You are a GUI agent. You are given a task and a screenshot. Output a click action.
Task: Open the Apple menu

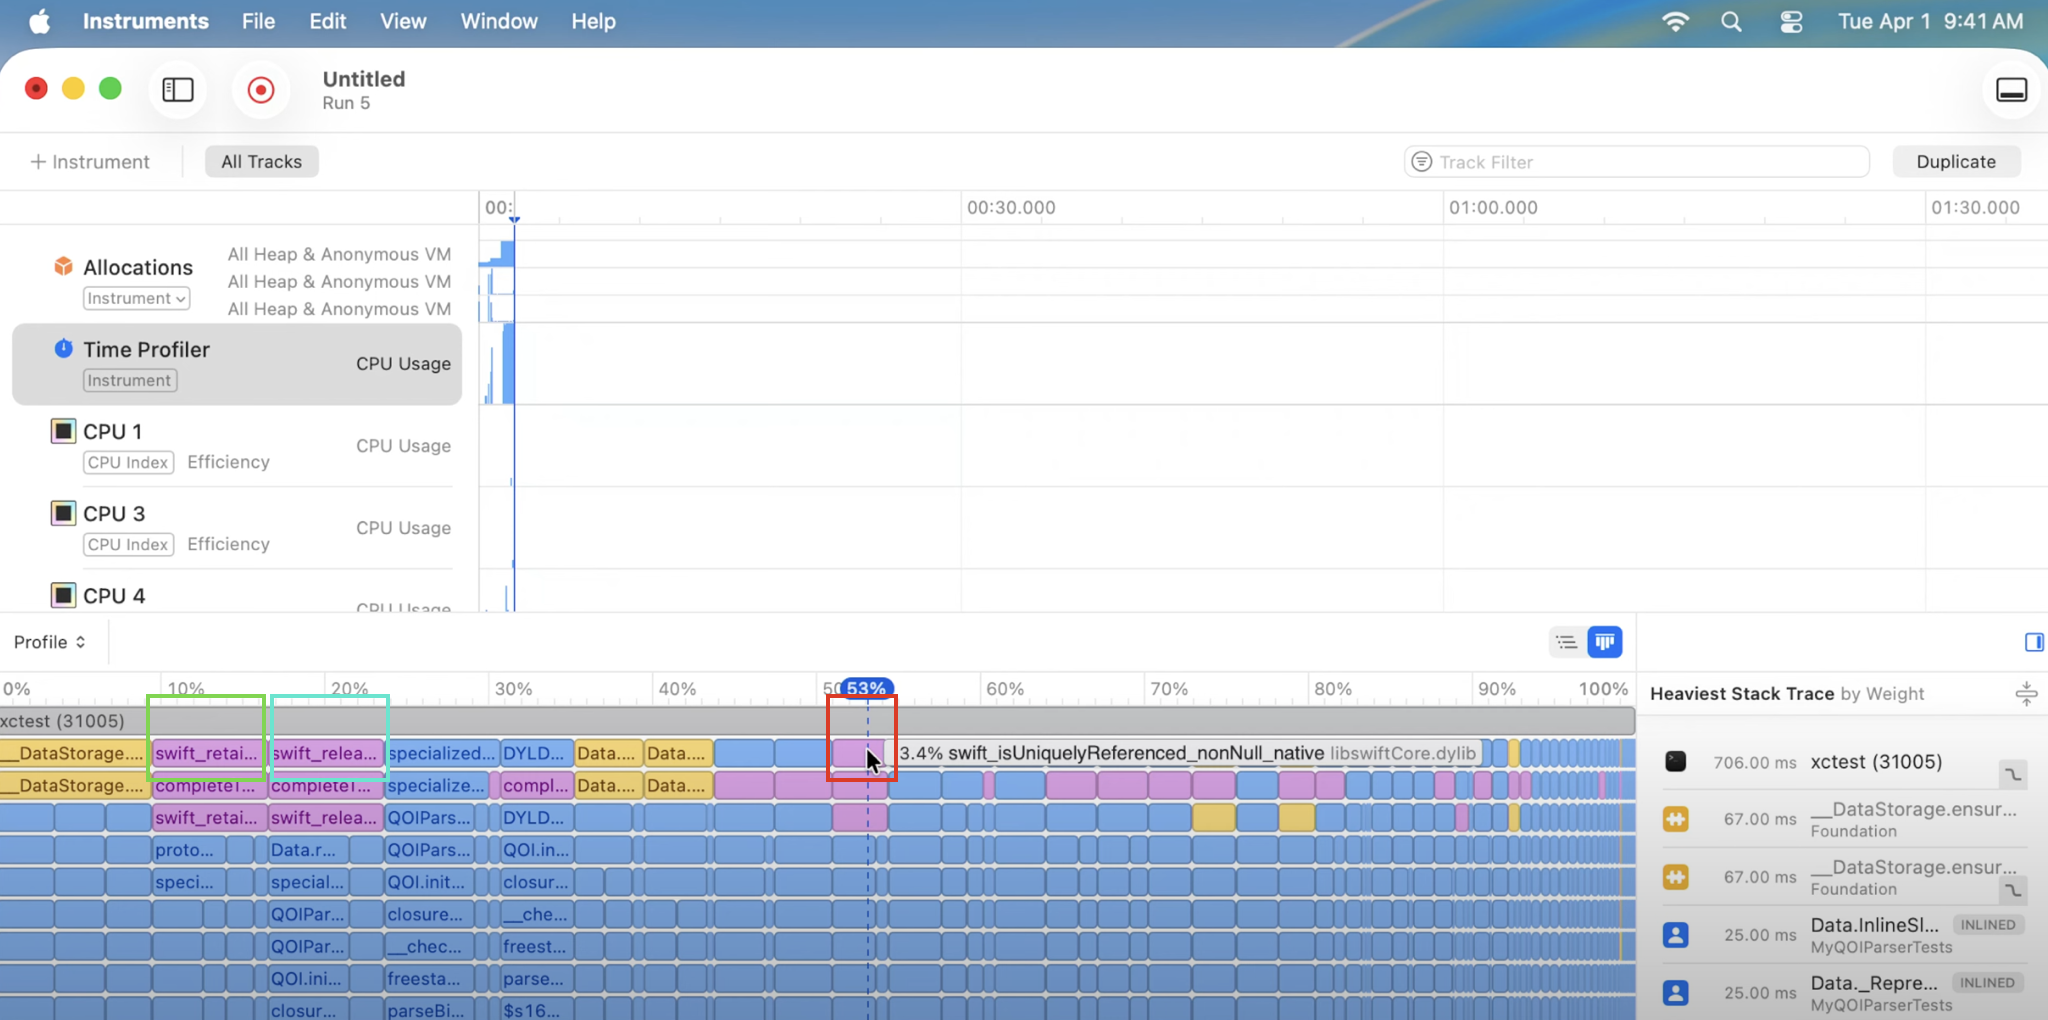(x=39, y=21)
